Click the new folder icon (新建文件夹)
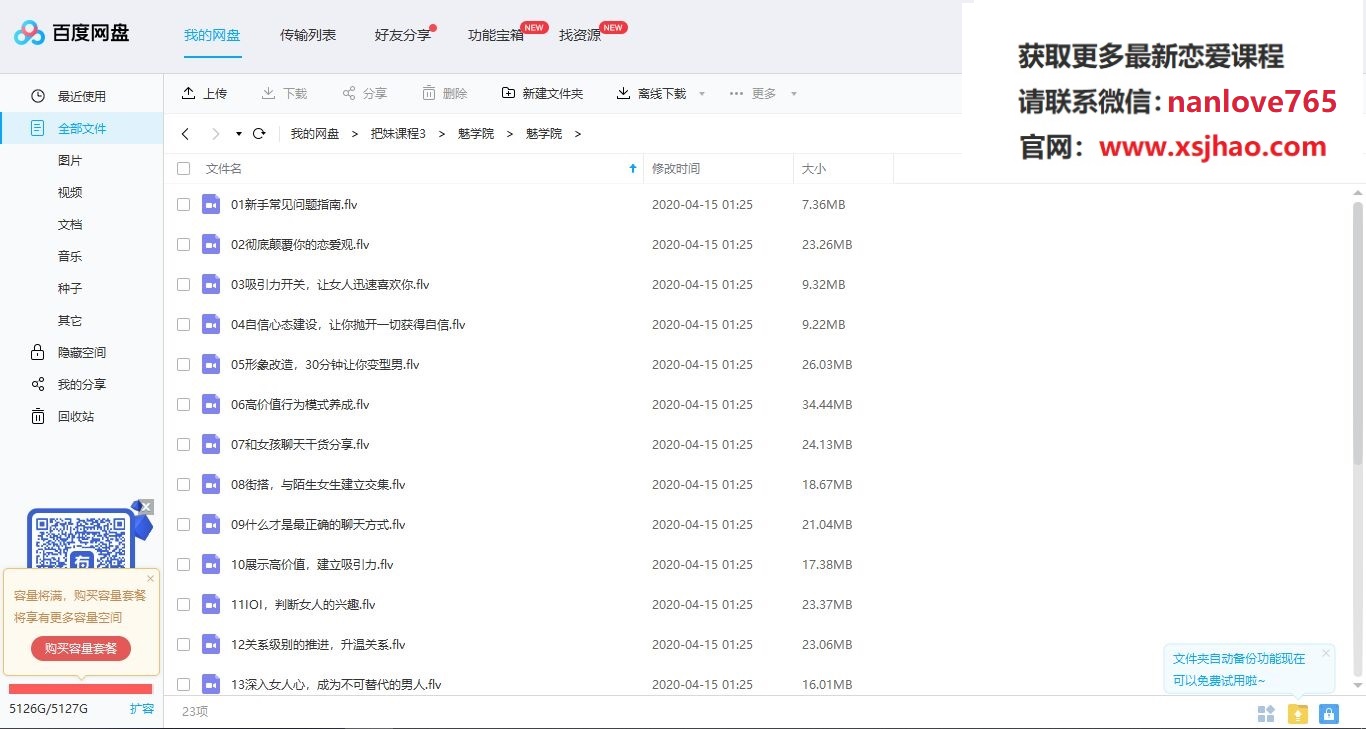Image resolution: width=1366 pixels, height=729 pixels. [508, 93]
